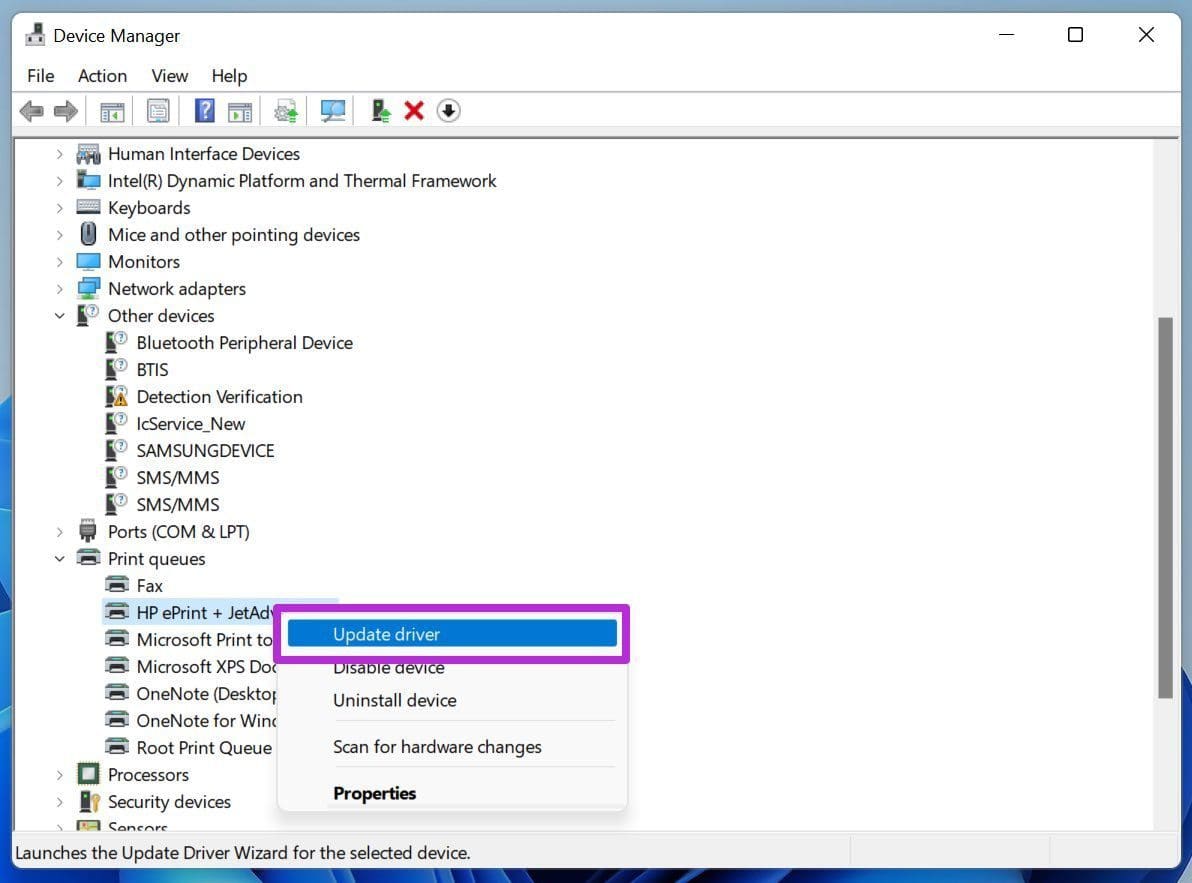Click the Update device driver toolbar icon
This screenshot has width=1192, height=883.
tap(287, 112)
